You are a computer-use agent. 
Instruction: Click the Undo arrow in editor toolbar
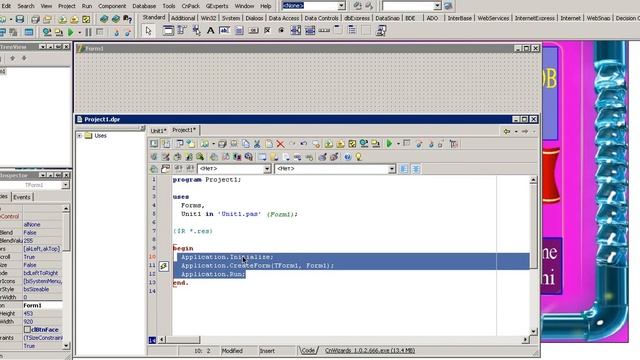[303, 144]
